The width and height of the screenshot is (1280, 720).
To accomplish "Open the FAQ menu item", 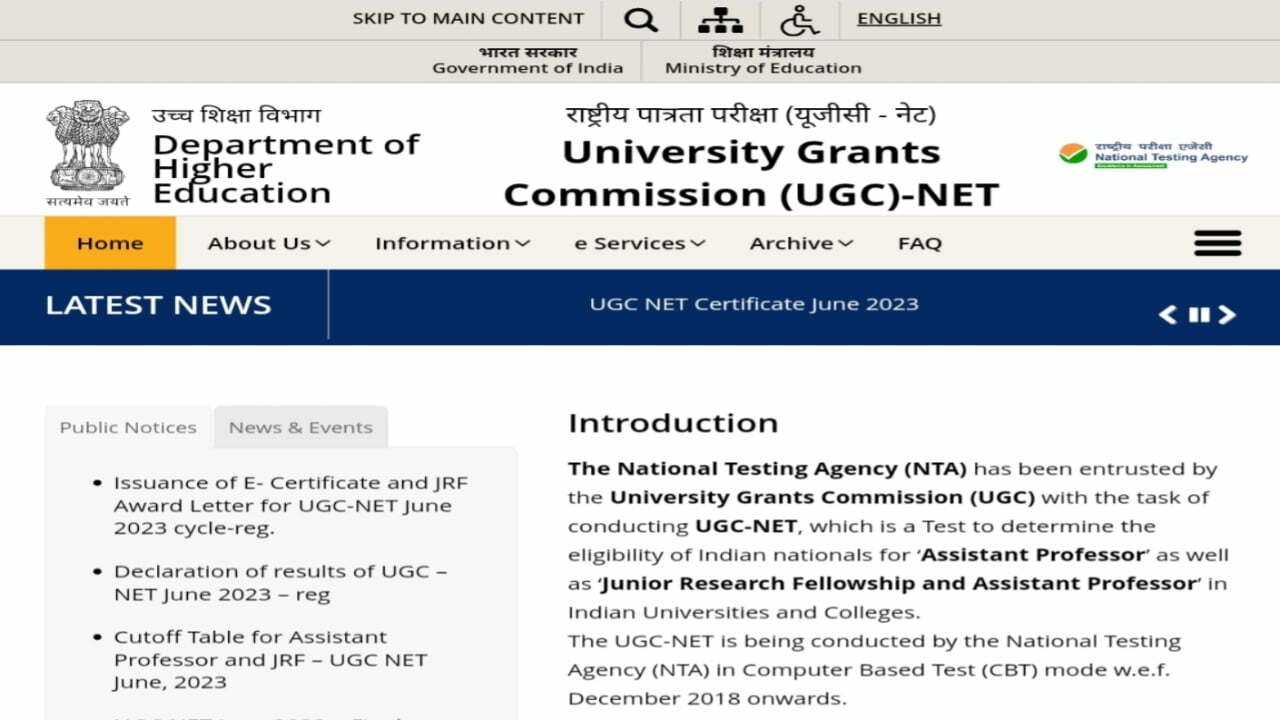I will (x=920, y=243).
